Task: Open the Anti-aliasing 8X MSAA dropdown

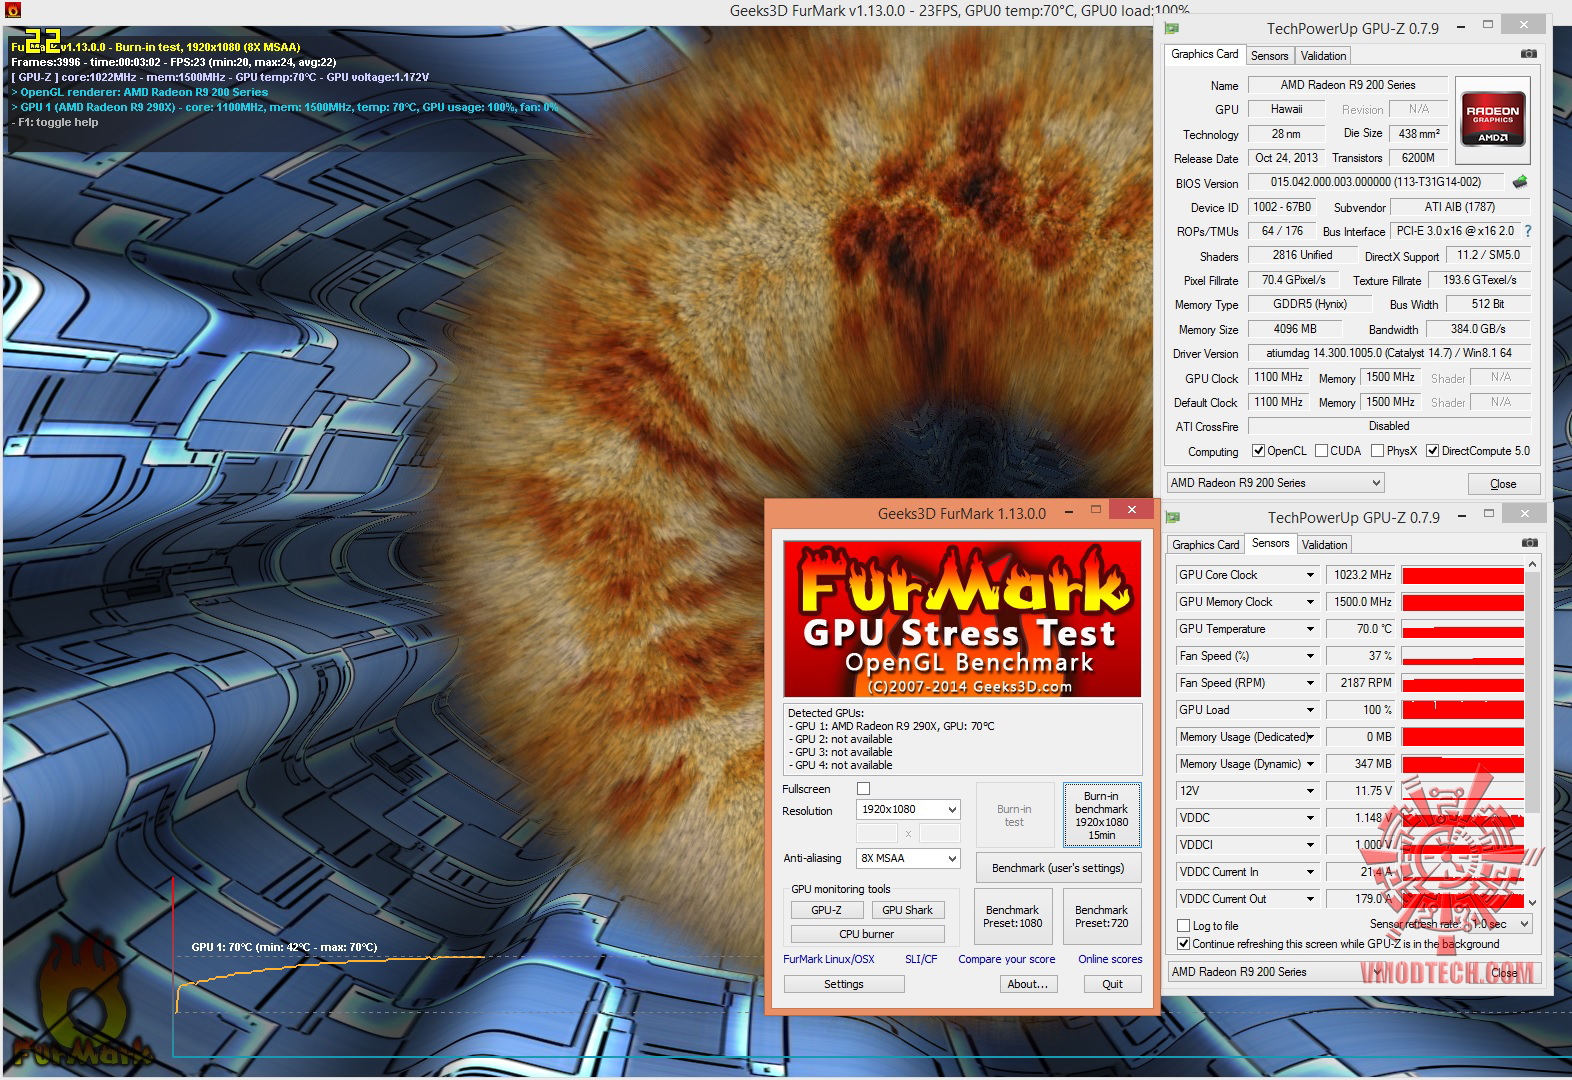Action: [908, 858]
